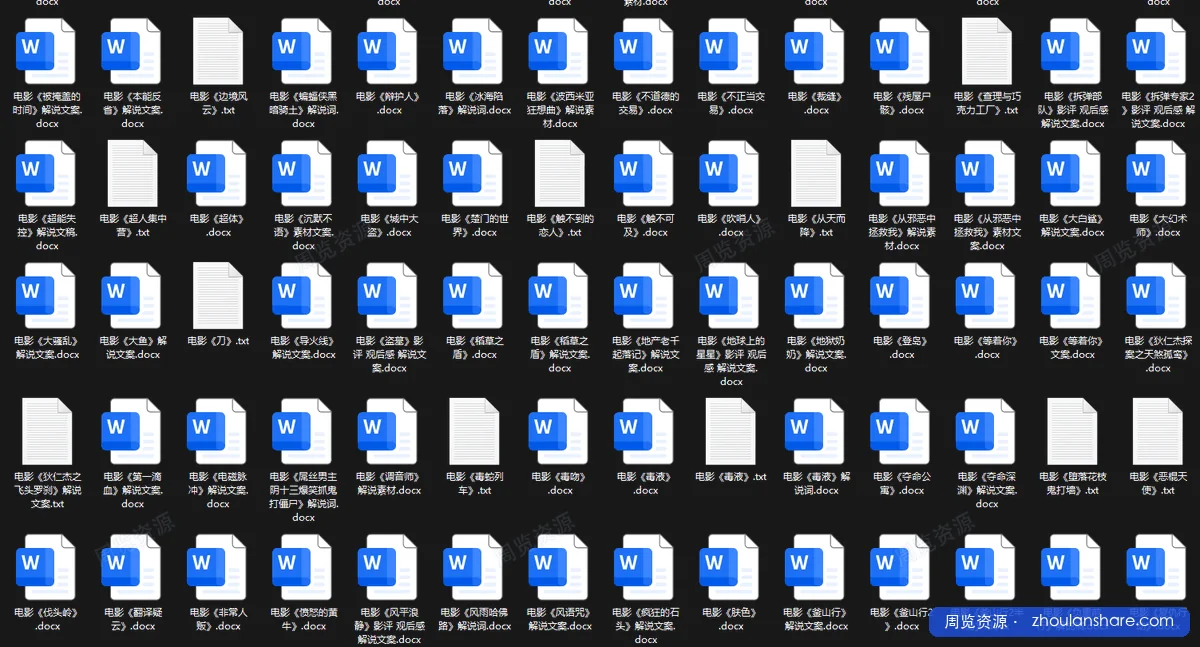Click the 电影《毒蛇列车》.txt file icon
The image size is (1200, 647).
coord(474,432)
